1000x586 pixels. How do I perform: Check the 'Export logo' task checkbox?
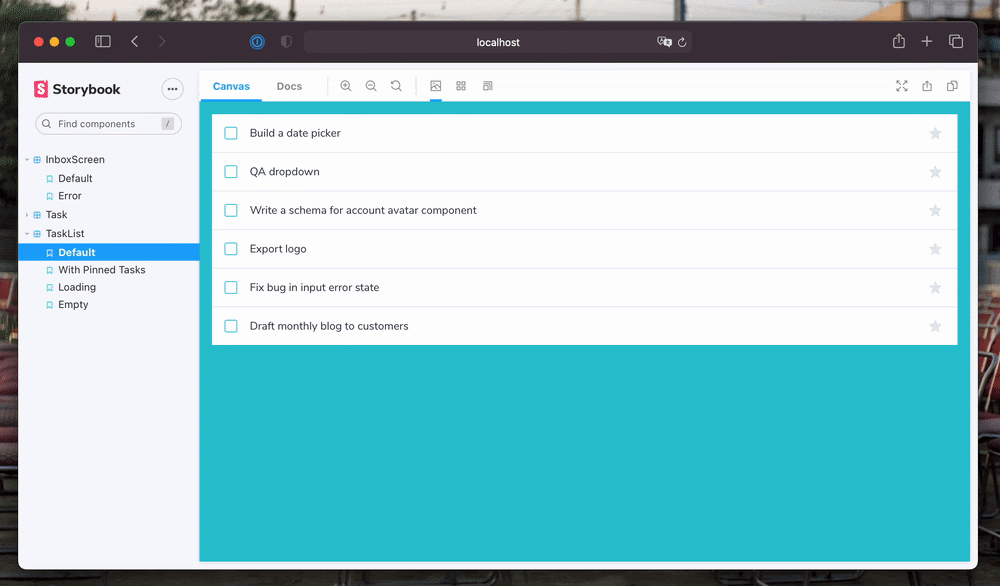point(231,249)
